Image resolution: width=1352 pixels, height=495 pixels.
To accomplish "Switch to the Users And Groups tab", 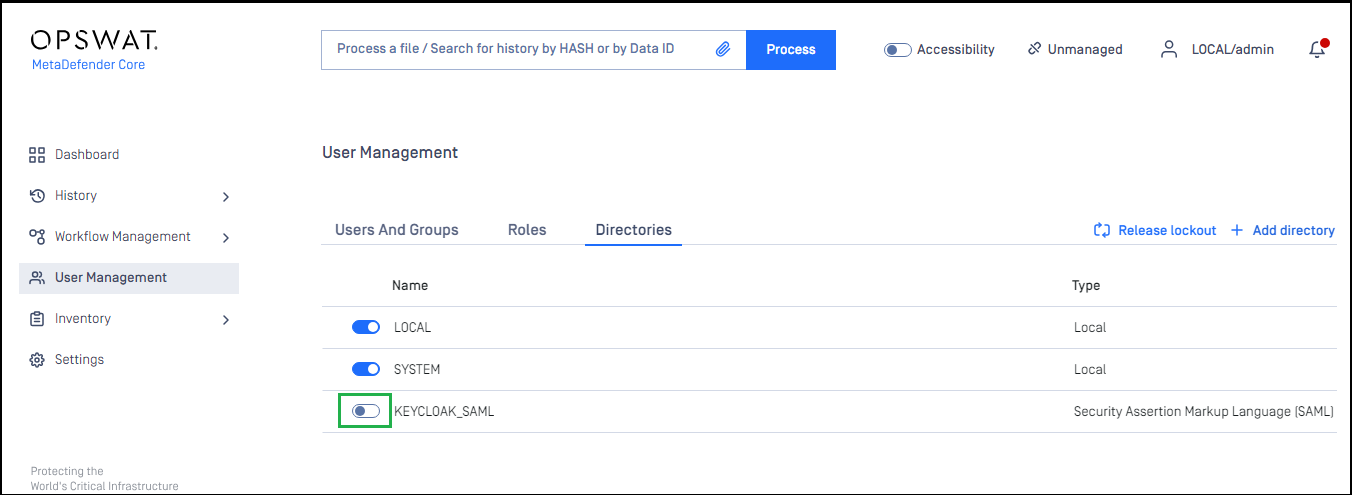I will [397, 230].
